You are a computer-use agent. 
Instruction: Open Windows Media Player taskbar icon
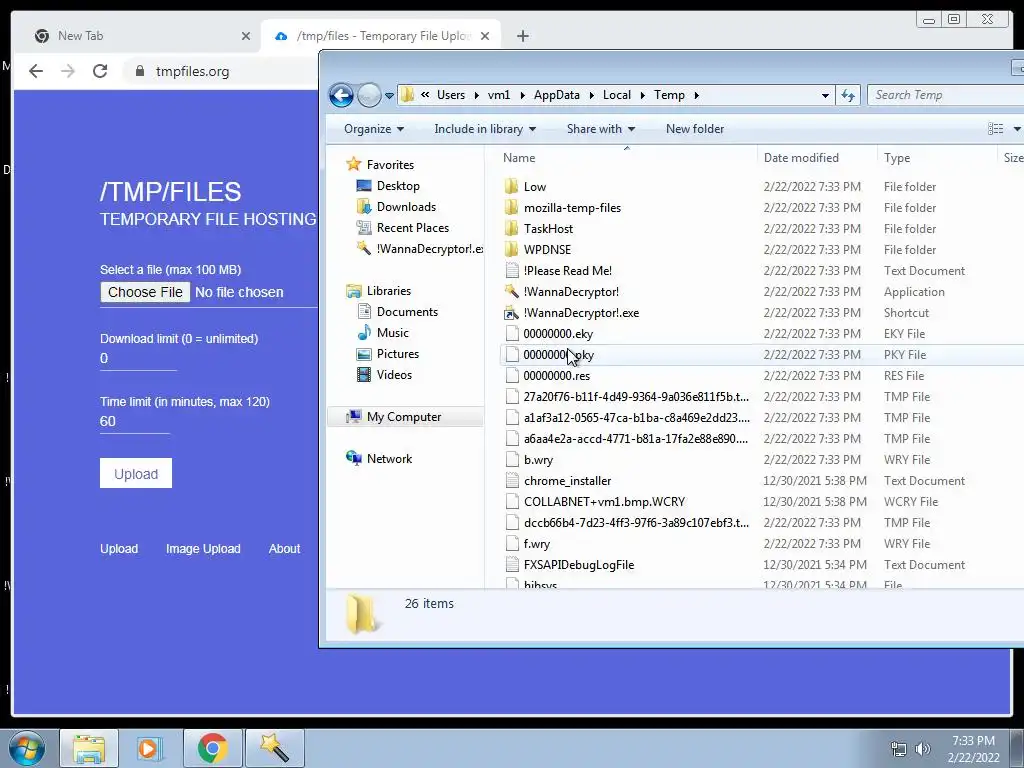(x=149, y=748)
